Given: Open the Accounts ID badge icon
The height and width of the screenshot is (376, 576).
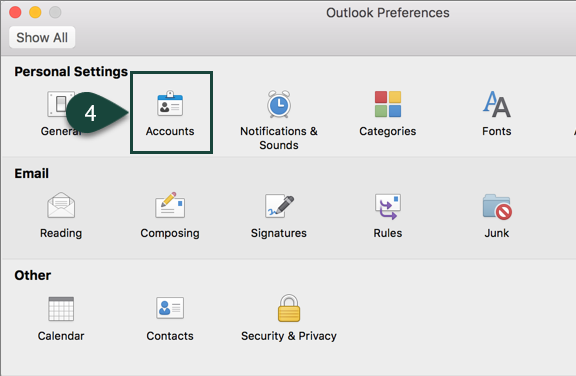Looking at the screenshot, I should tap(170, 103).
